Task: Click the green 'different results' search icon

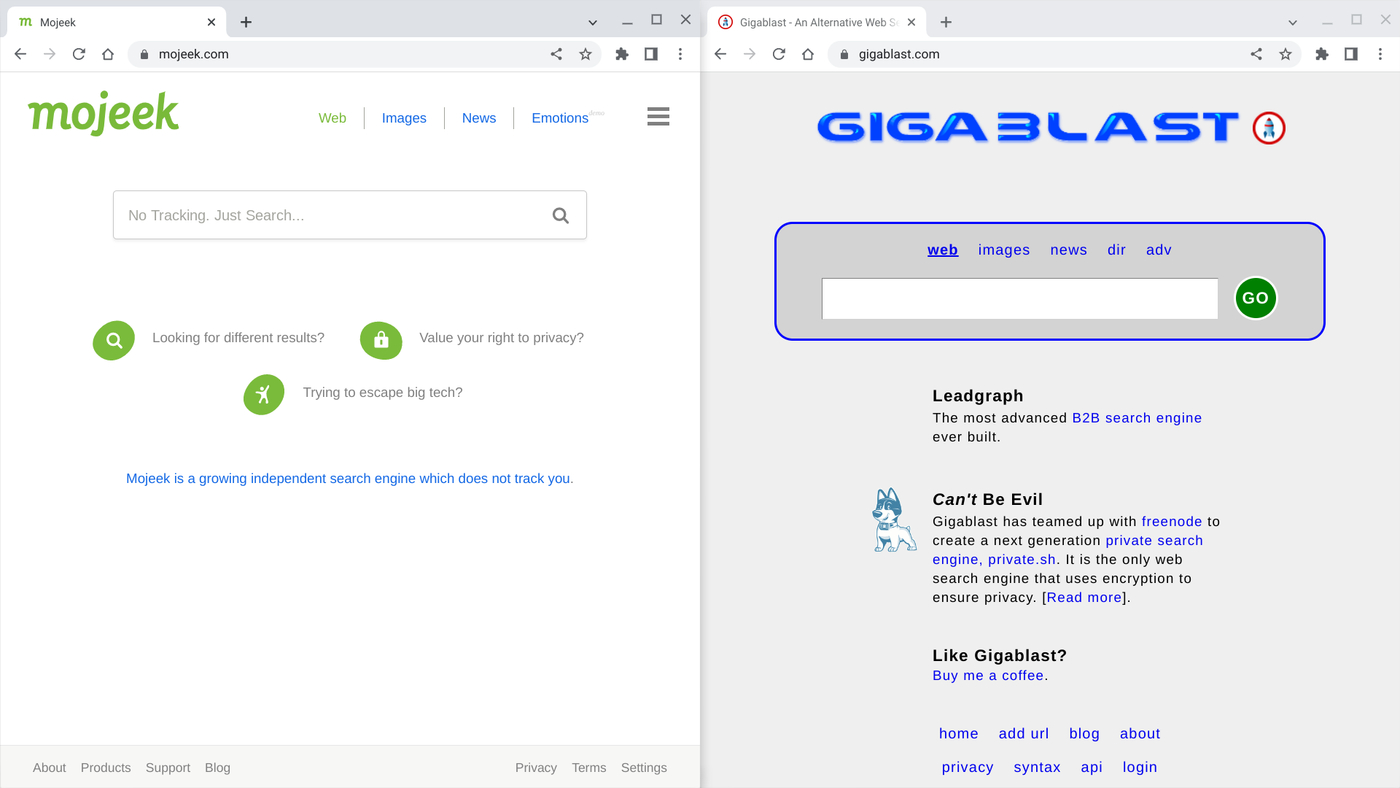Action: coord(113,341)
